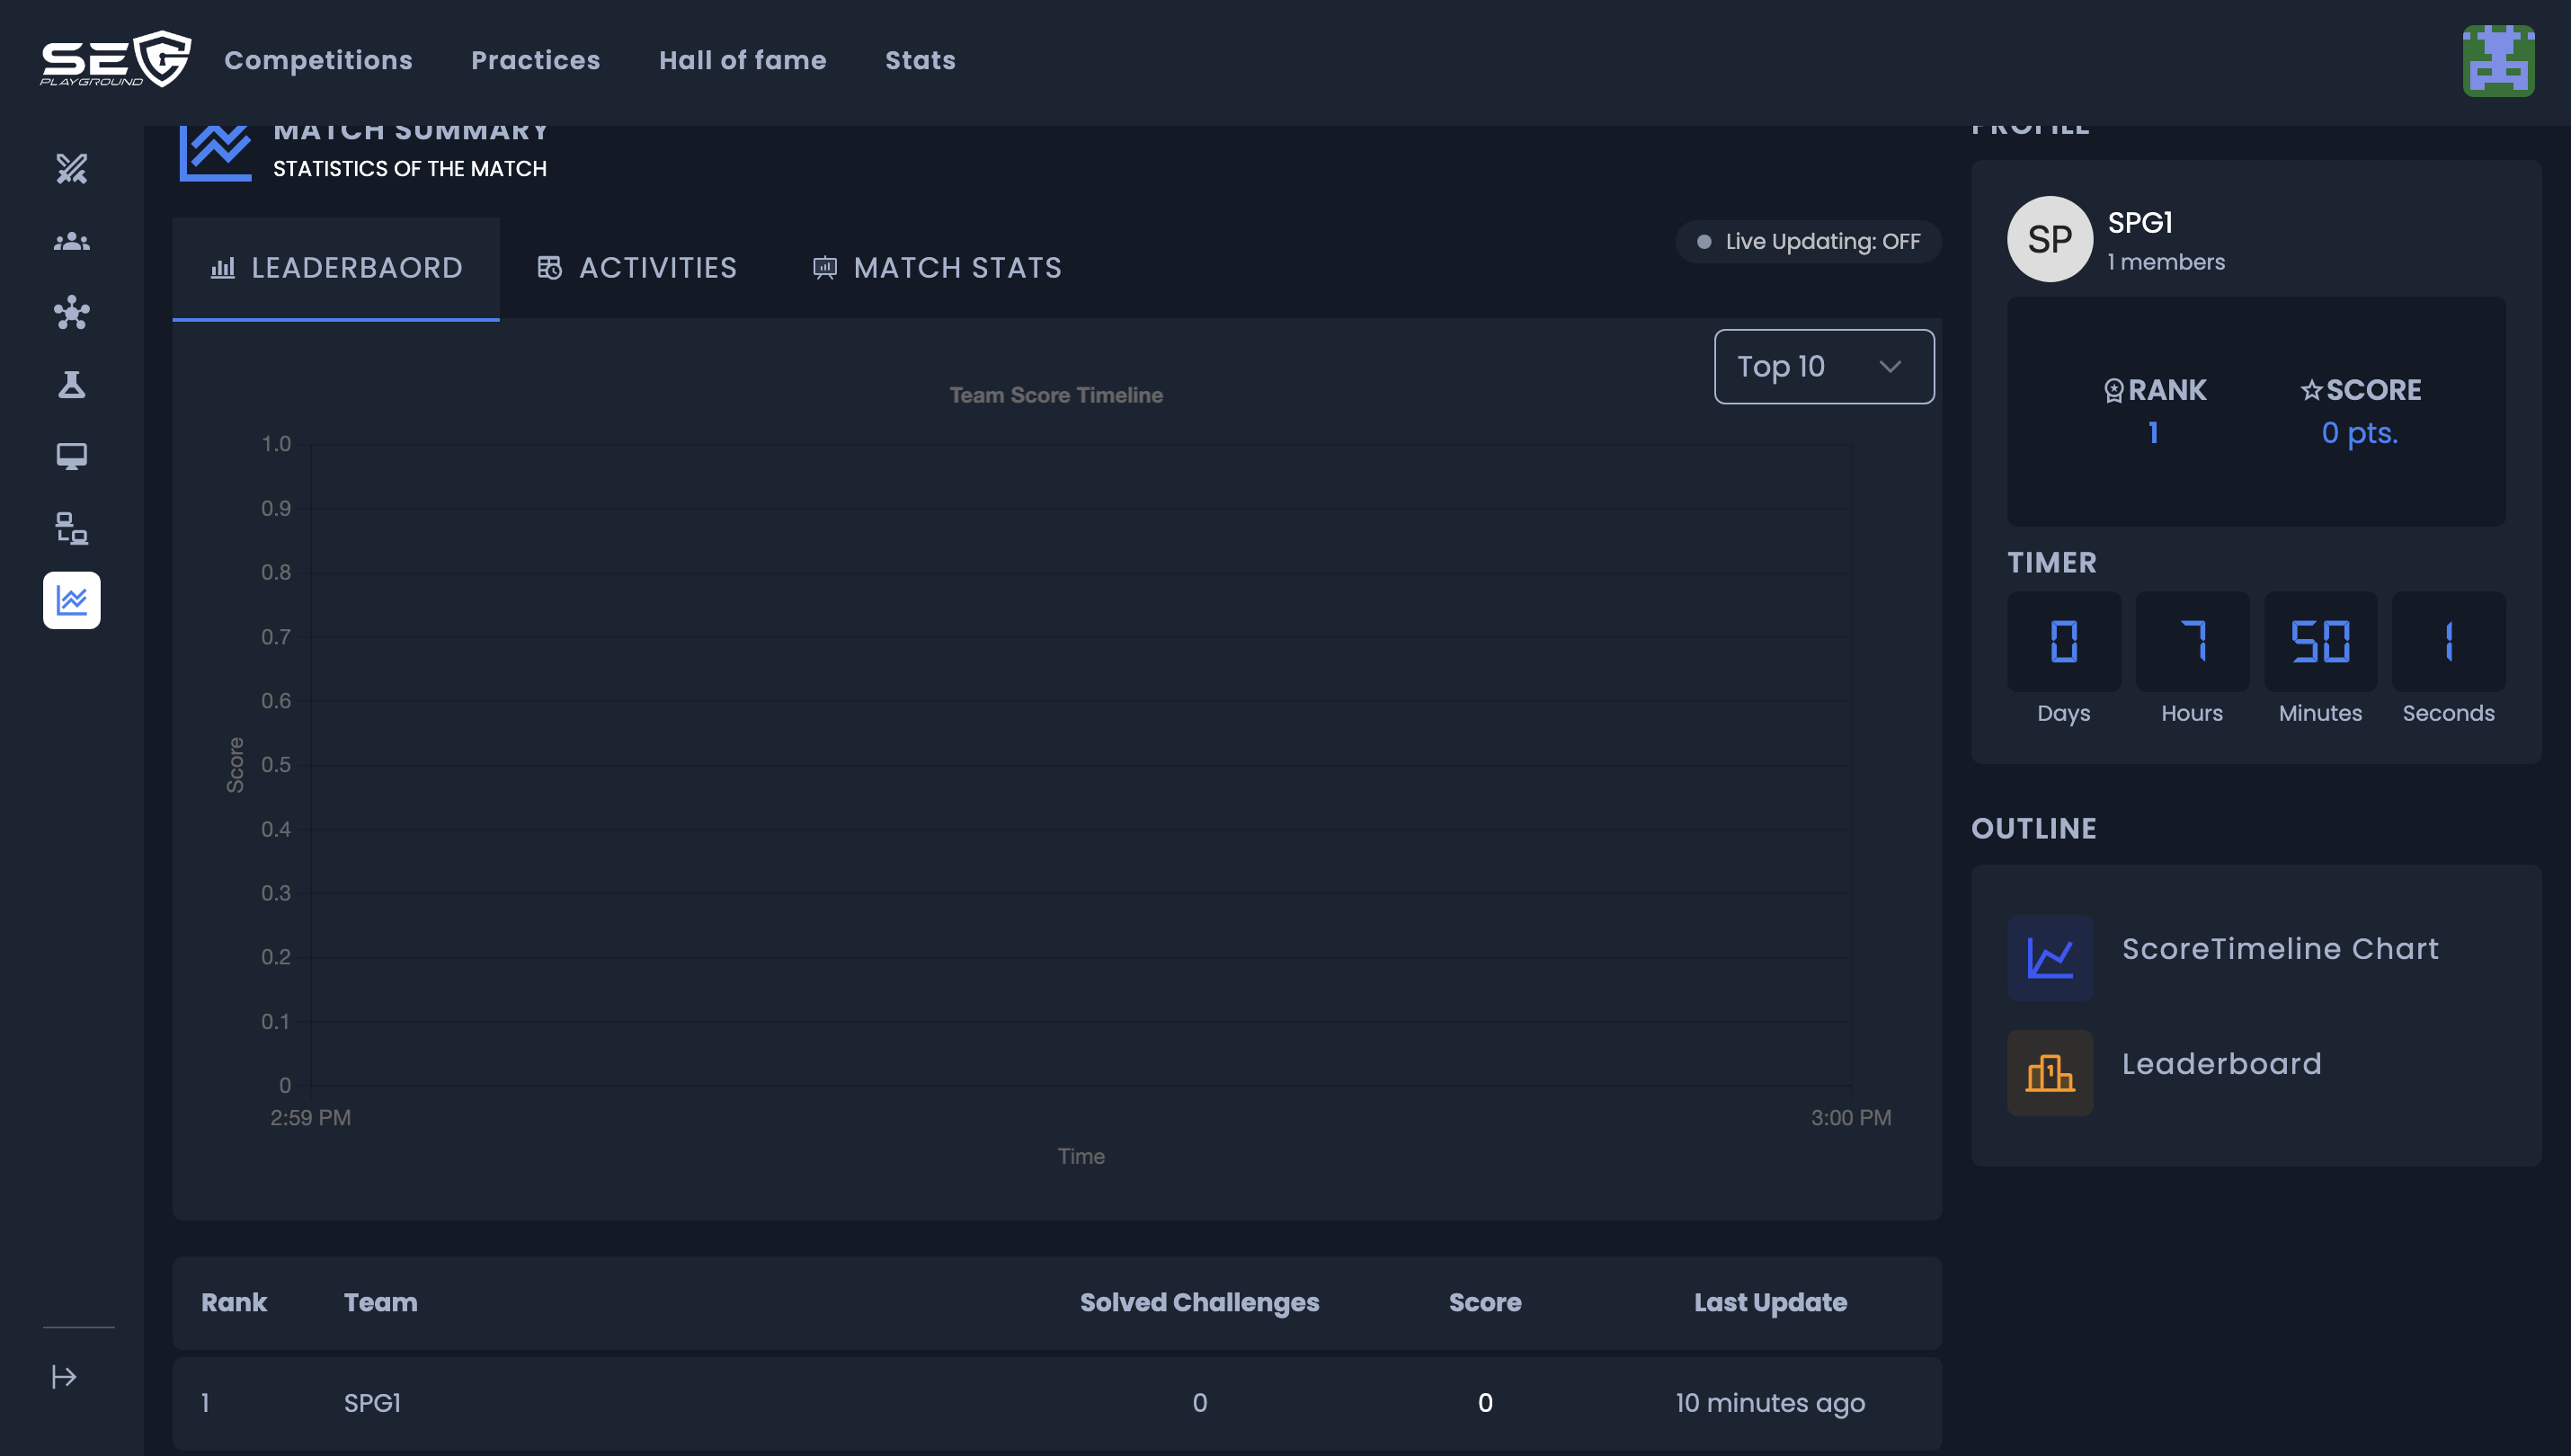Open Competitions in top navigation
Viewport: 2571px width, 1456px height.
[x=318, y=60]
